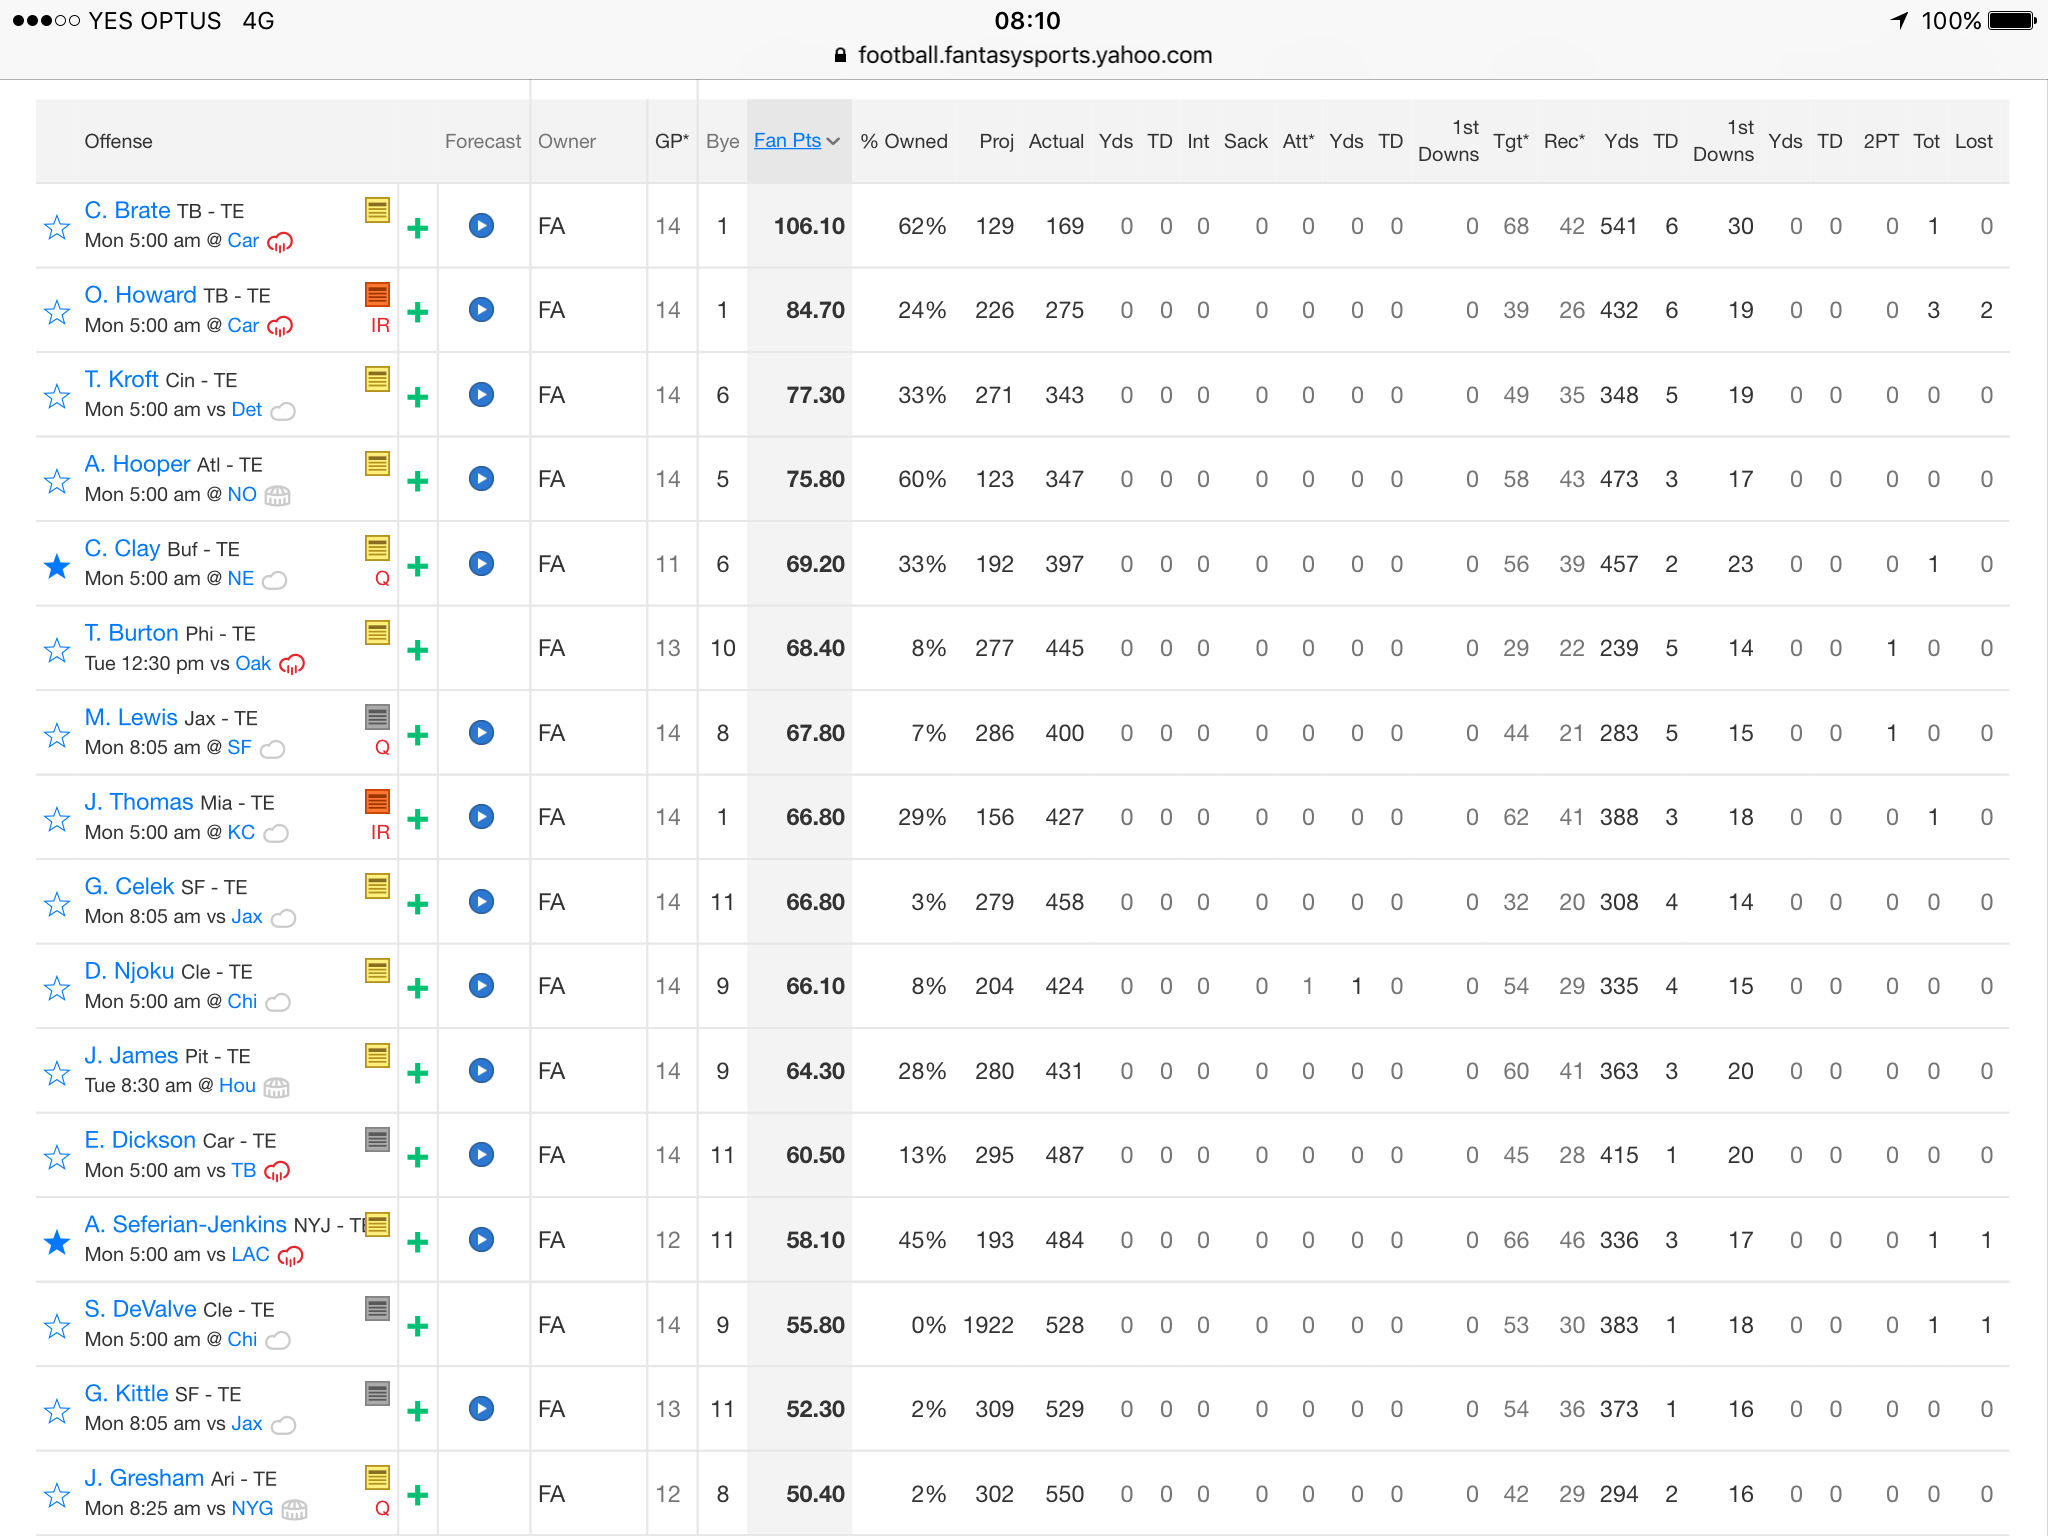2048x1536 pixels.
Task: Play C. Clay forecast video
Action: pyautogui.click(x=481, y=563)
